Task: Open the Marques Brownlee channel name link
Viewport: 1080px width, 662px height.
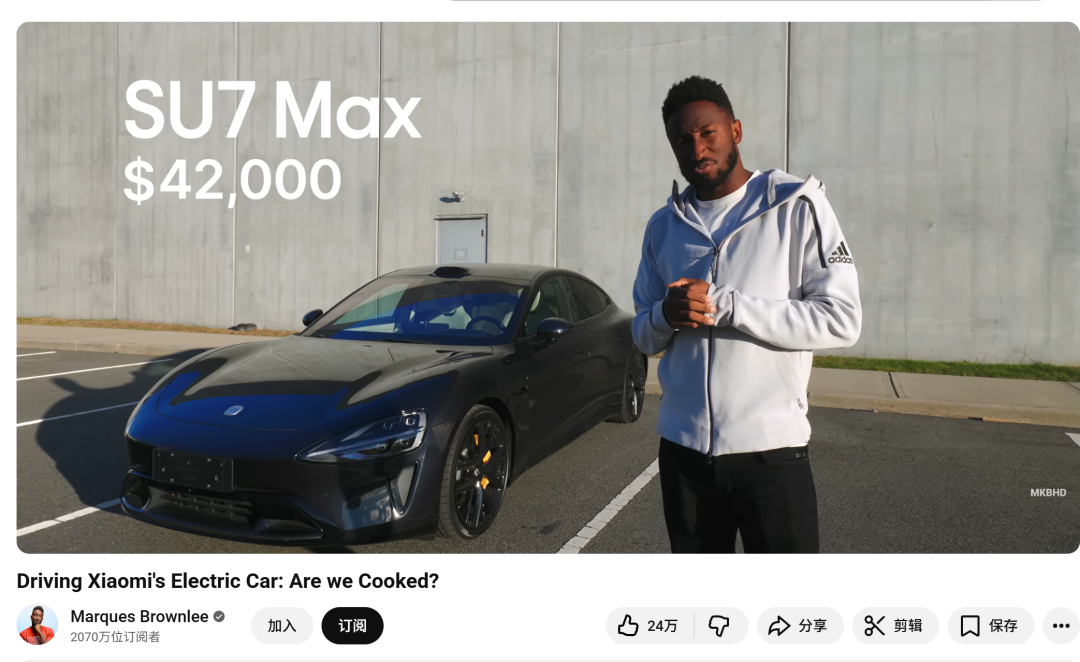Action: point(139,617)
